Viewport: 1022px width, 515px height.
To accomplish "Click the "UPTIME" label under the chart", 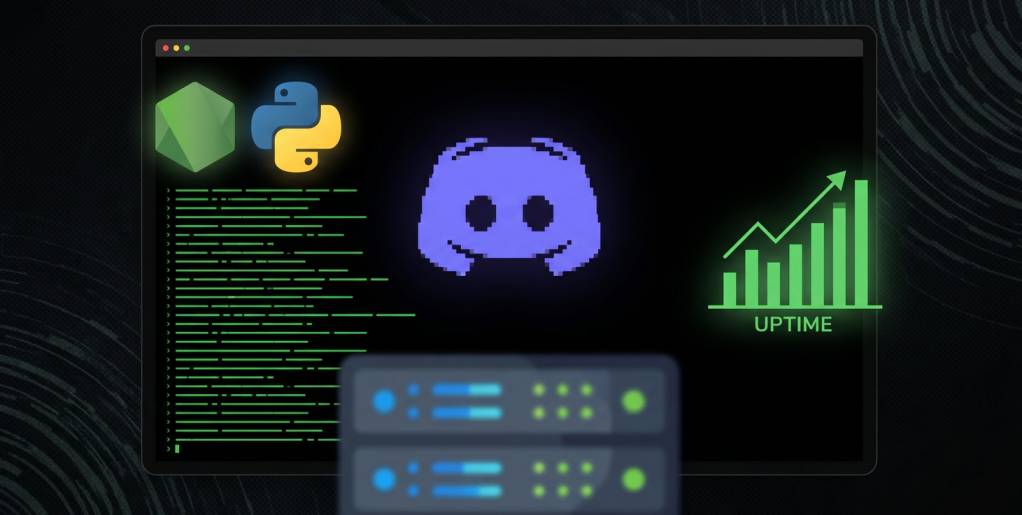I will pos(793,324).
